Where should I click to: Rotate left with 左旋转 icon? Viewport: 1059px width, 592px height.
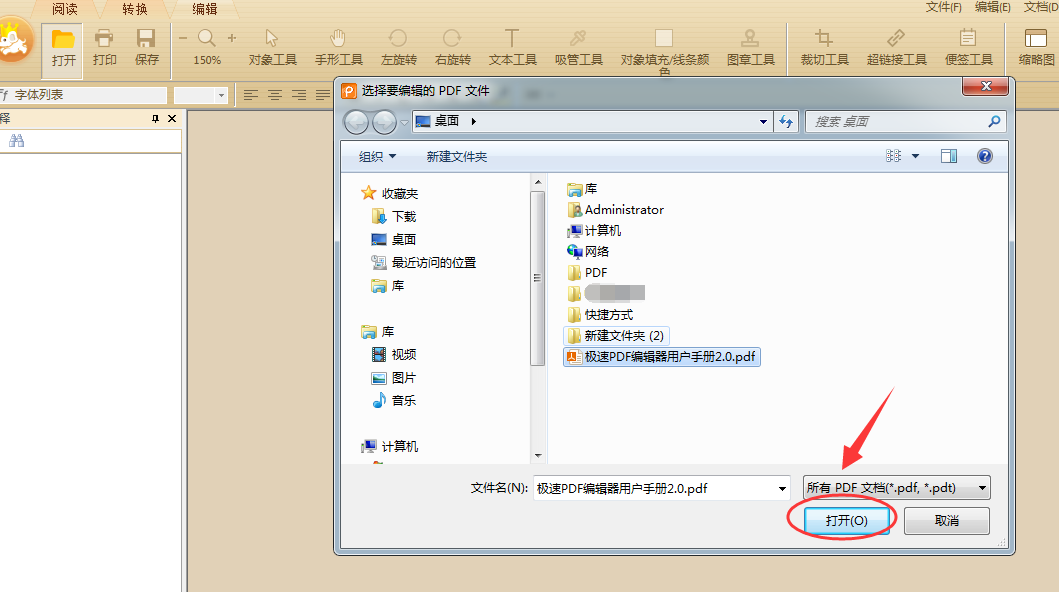pyautogui.click(x=398, y=47)
